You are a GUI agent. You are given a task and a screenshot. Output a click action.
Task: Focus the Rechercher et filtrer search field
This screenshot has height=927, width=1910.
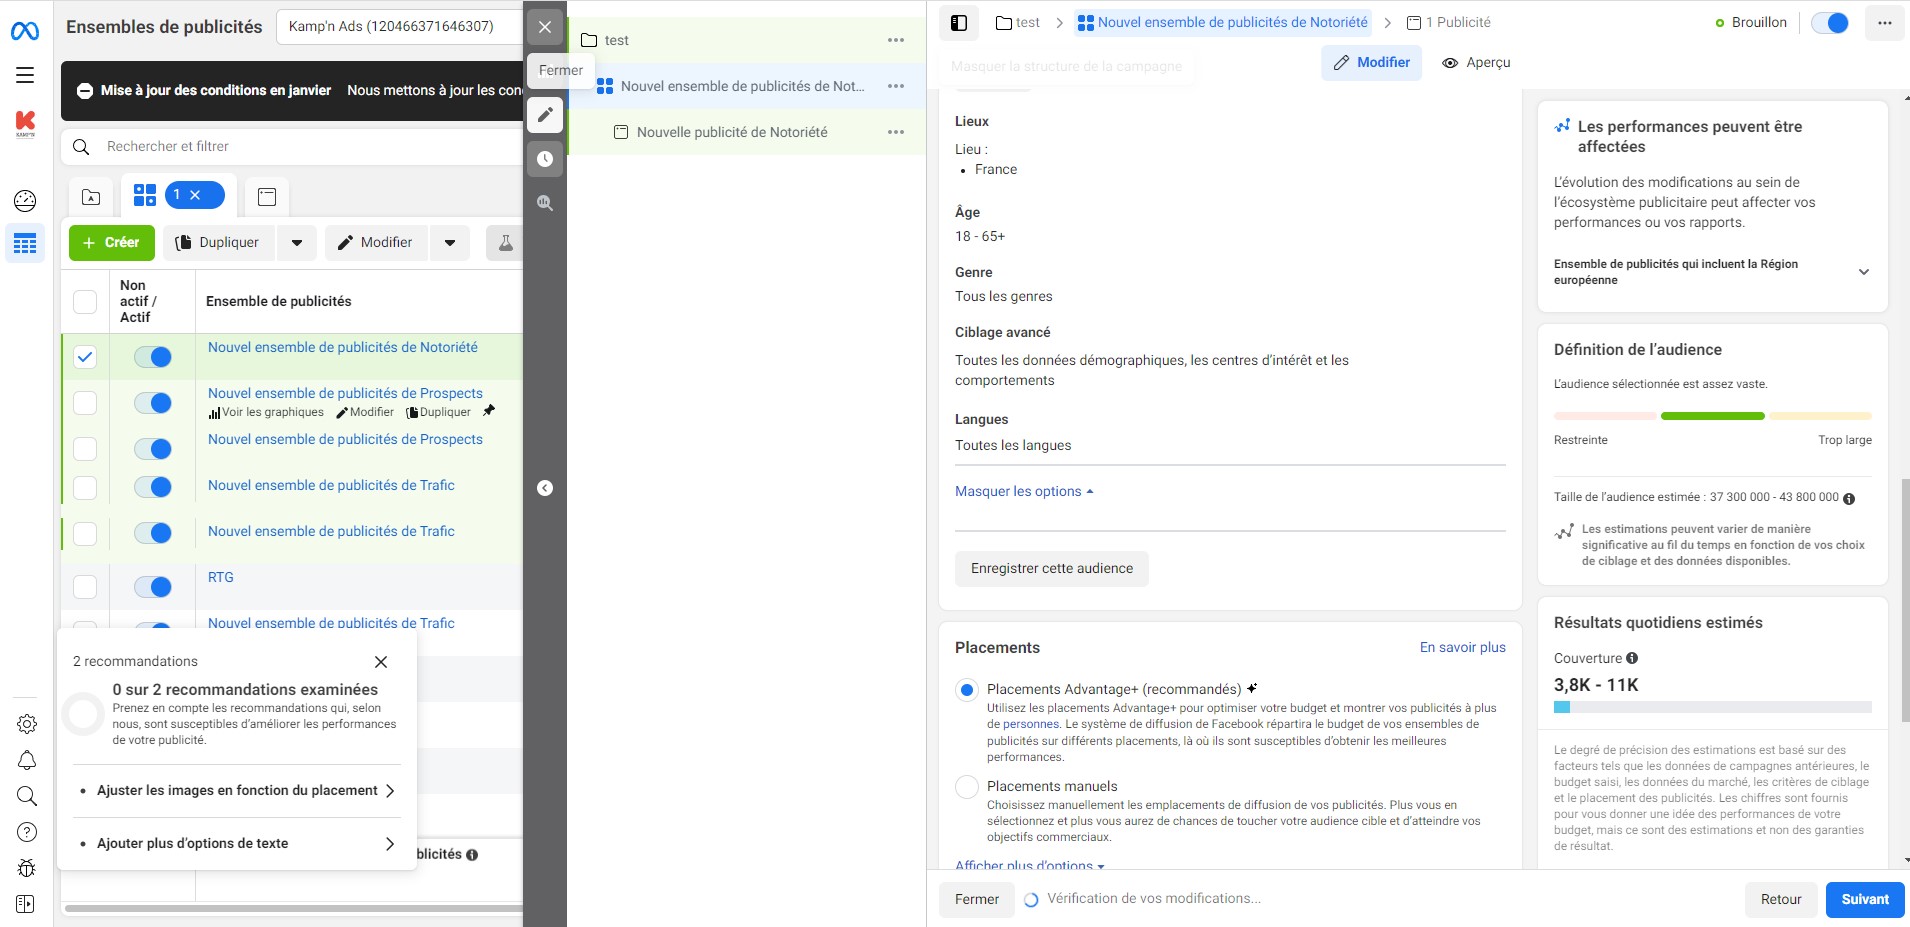(293, 147)
